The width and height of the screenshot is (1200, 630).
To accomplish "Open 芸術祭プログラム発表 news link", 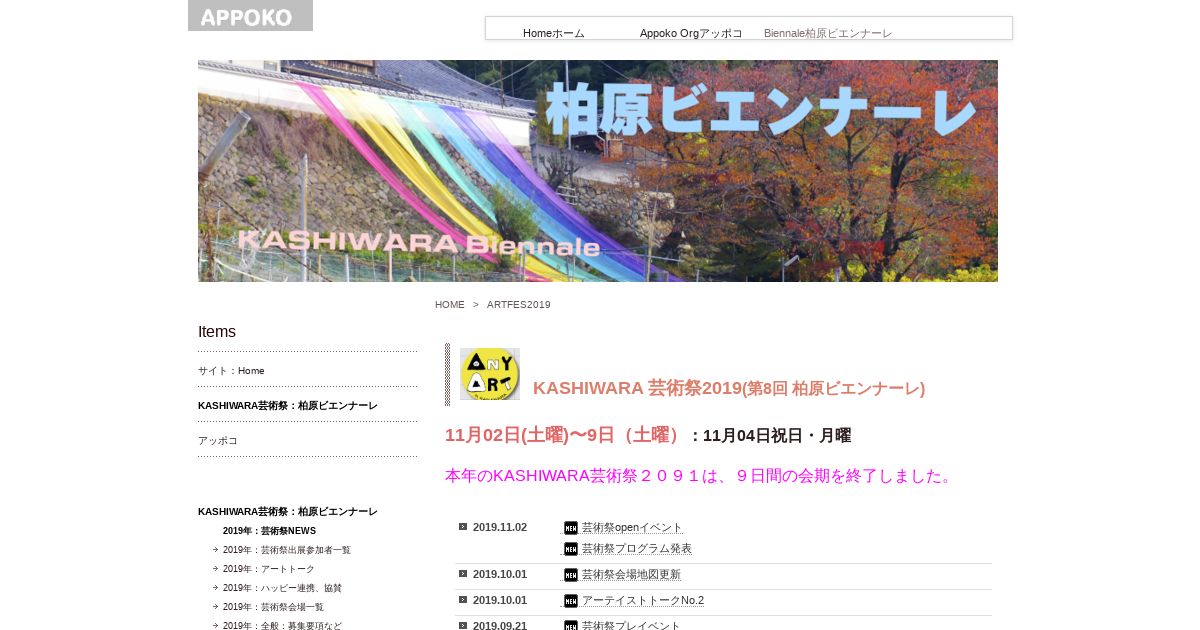I will (637, 549).
